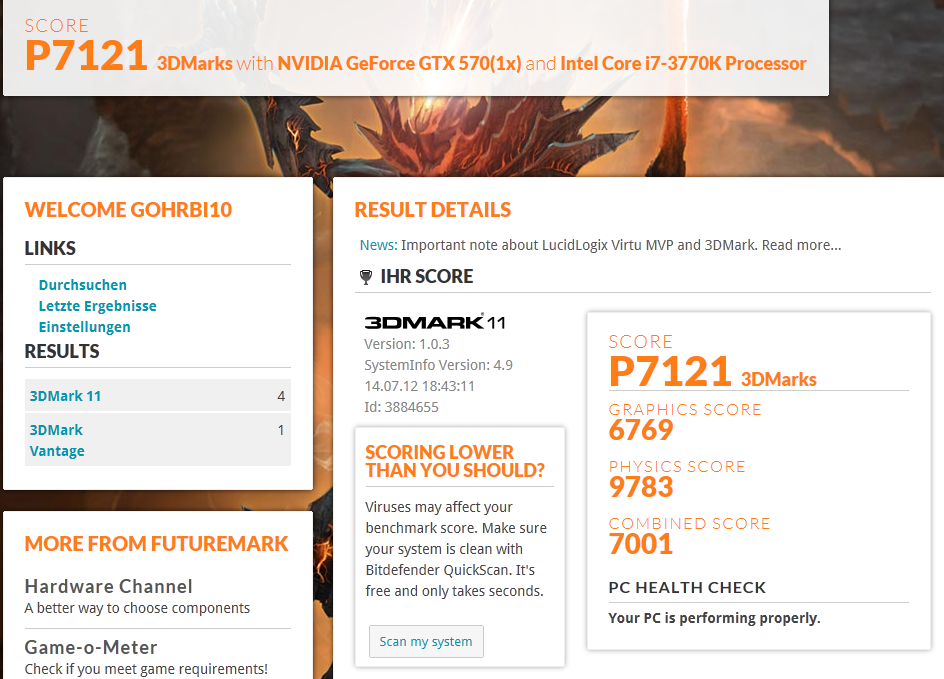Click SystemInfo Version: 4.9 text

click(x=438, y=365)
